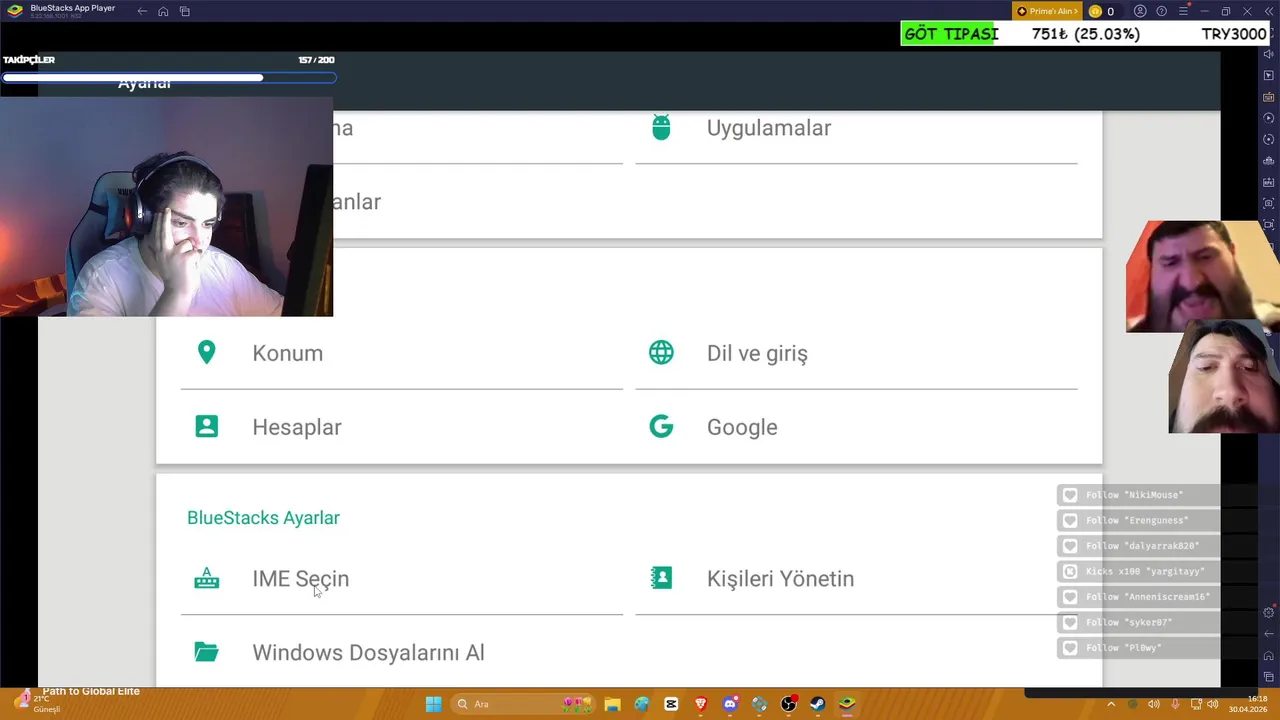Viewport: 1280px width, 720px height.
Task: Open OBS Studio from taskbar
Action: point(789,704)
